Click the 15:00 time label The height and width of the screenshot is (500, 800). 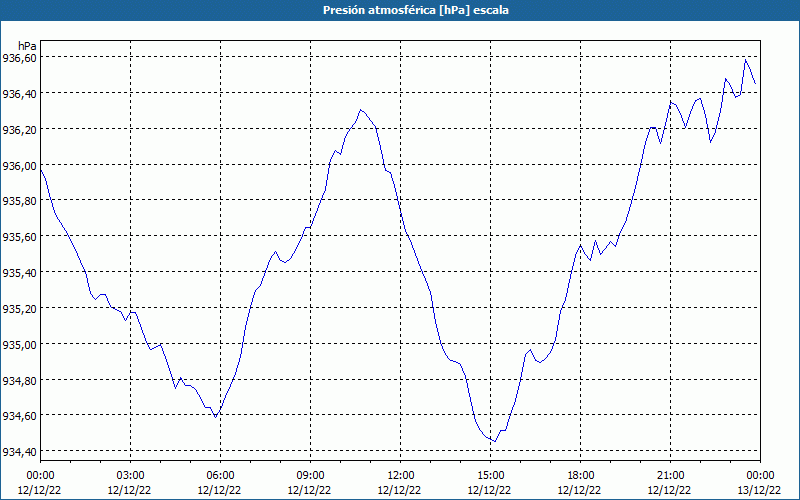click(x=490, y=476)
